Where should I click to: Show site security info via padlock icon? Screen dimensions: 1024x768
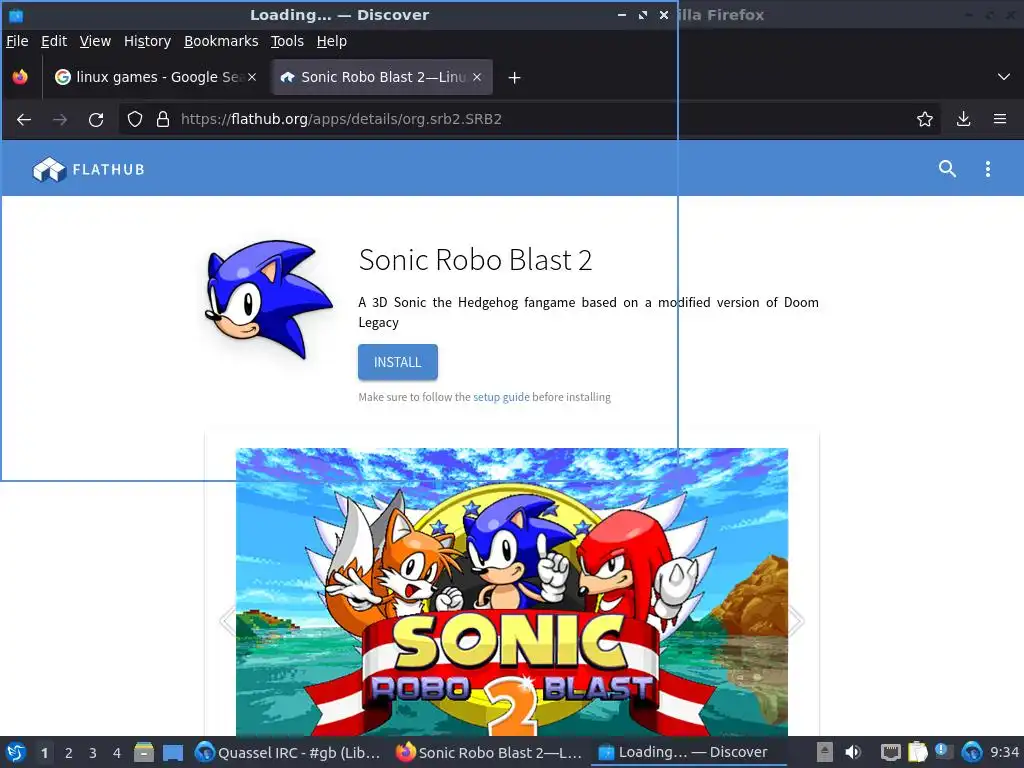[163, 119]
